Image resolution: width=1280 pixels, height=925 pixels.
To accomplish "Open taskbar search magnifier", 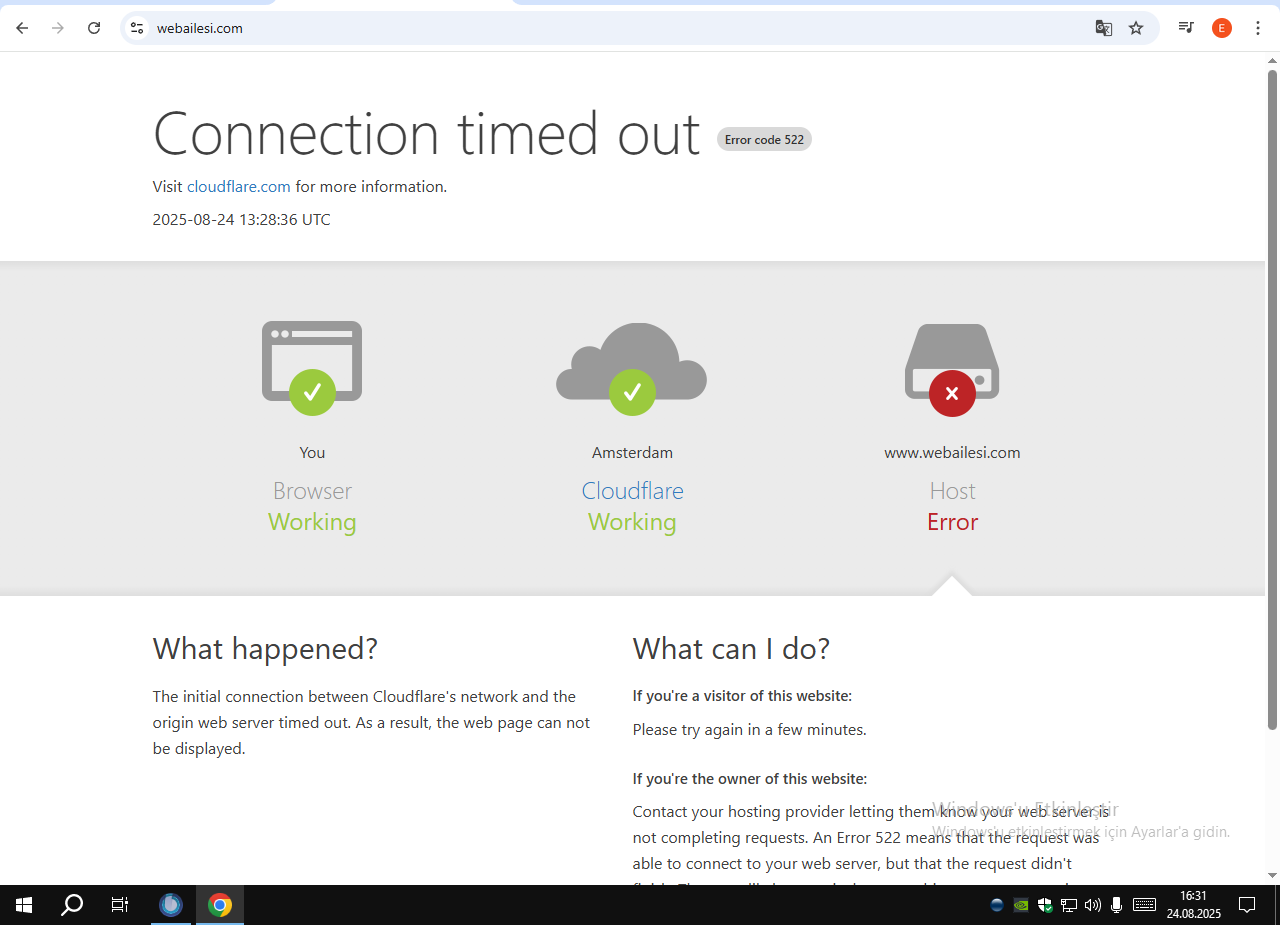I will [x=72, y=905].
